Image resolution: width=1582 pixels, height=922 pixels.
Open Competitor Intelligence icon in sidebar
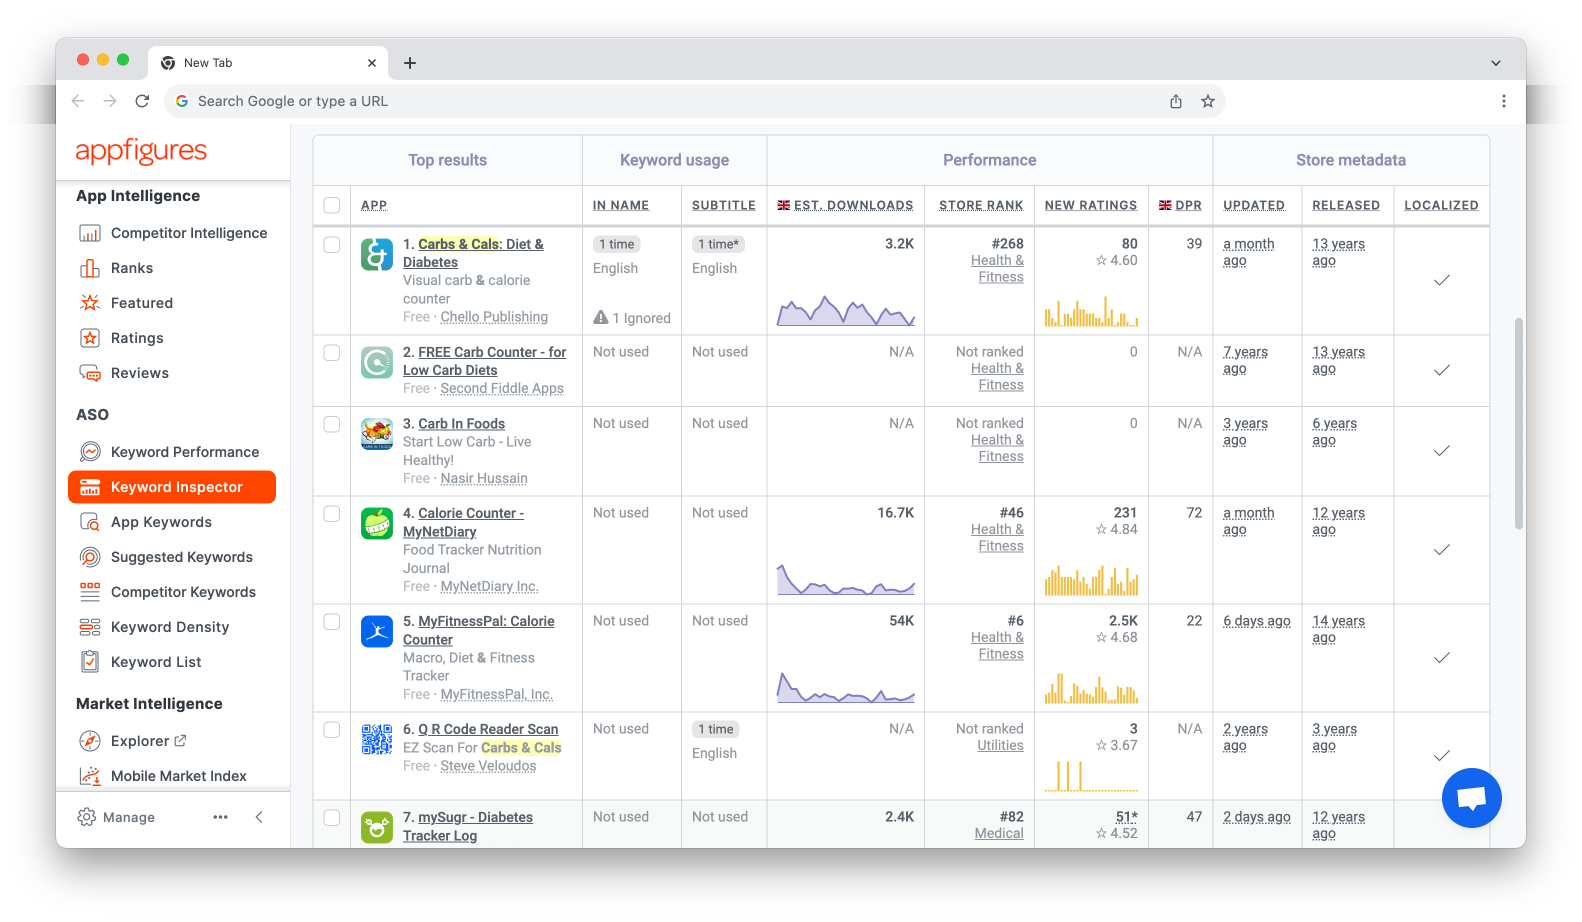(90, 233)
